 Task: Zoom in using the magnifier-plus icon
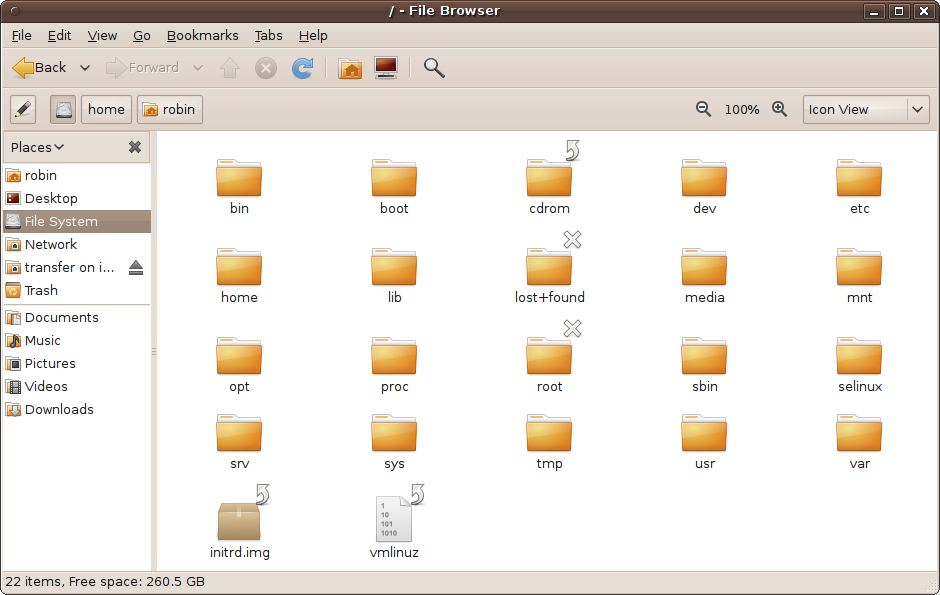point(780,109)
